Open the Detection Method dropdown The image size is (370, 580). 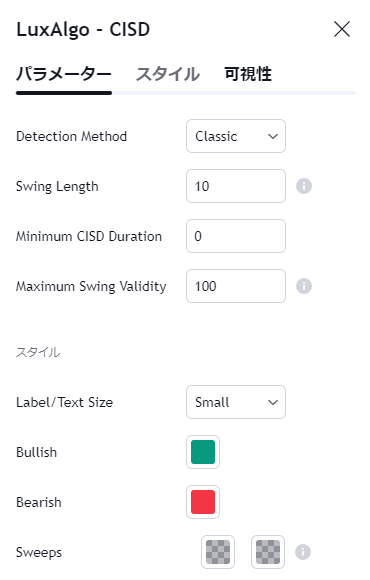coord(236,136)
